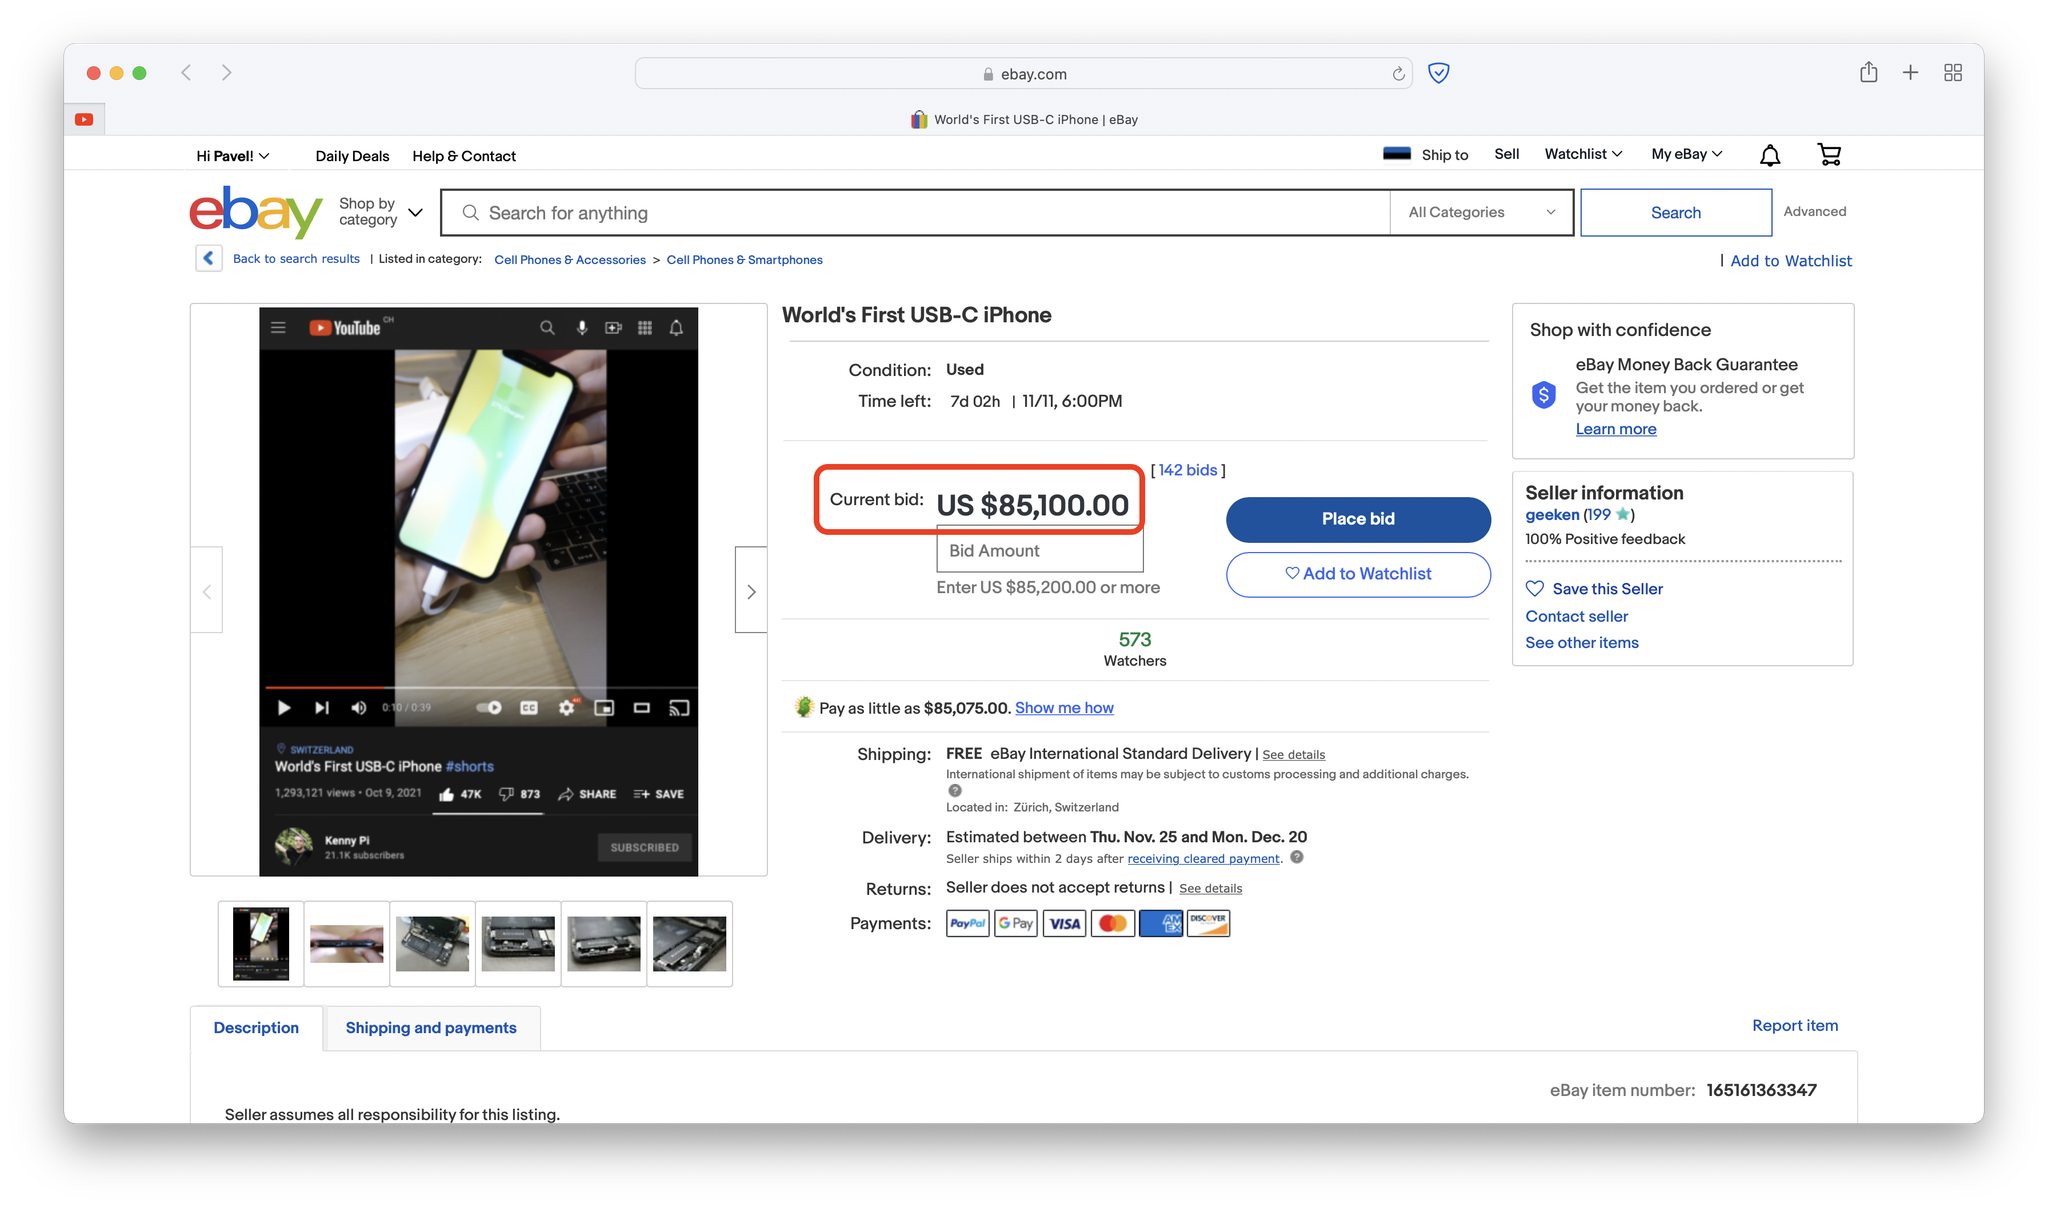2048x1208 pixels.
Task: Click the Bid Amount input field
Action: [1040, 551]
